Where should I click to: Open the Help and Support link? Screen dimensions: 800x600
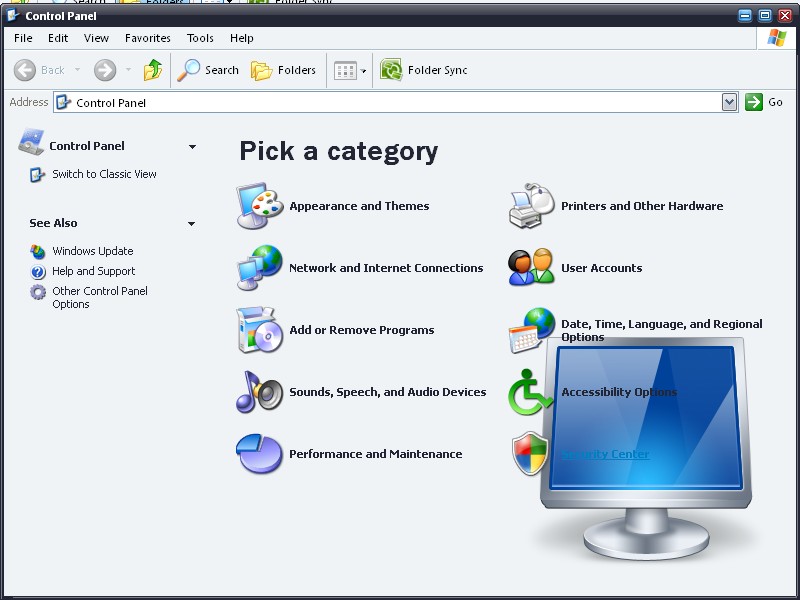point(93,271)
